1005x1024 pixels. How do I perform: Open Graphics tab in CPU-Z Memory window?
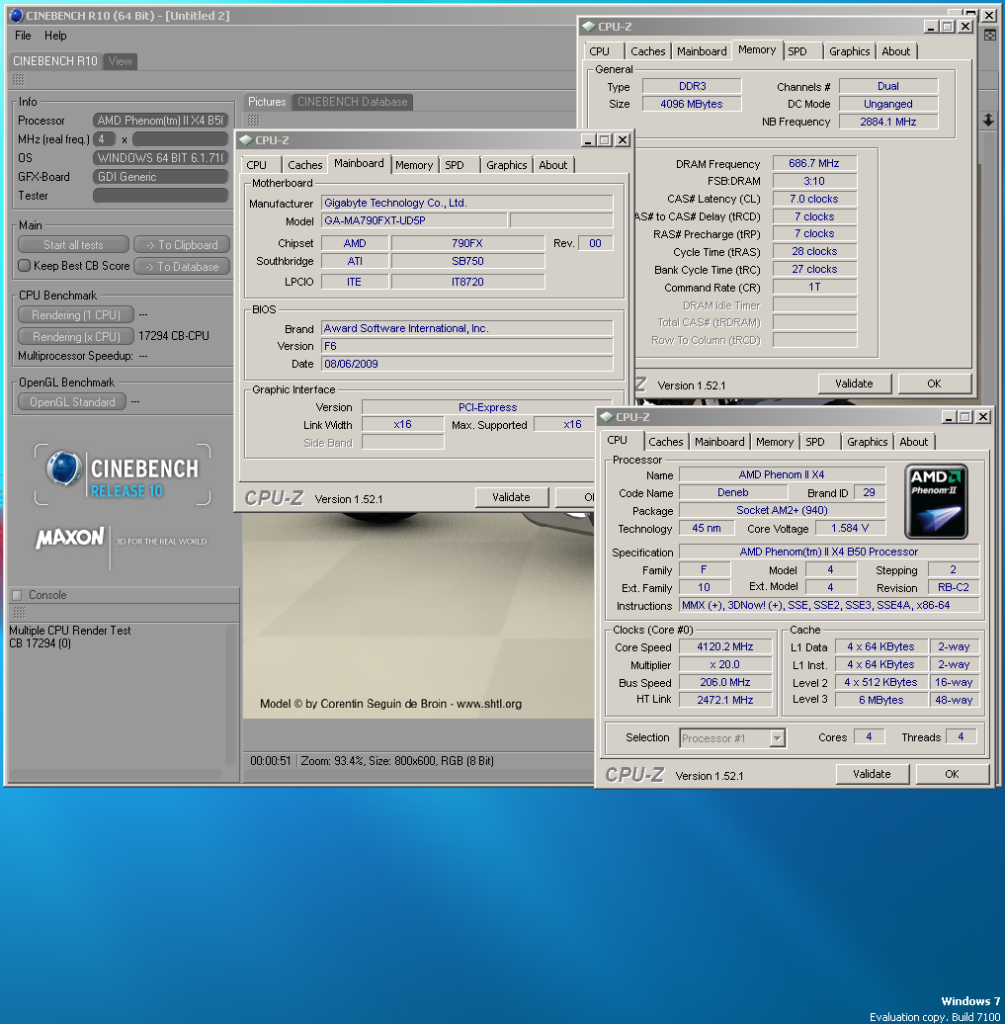pos(849,51)
